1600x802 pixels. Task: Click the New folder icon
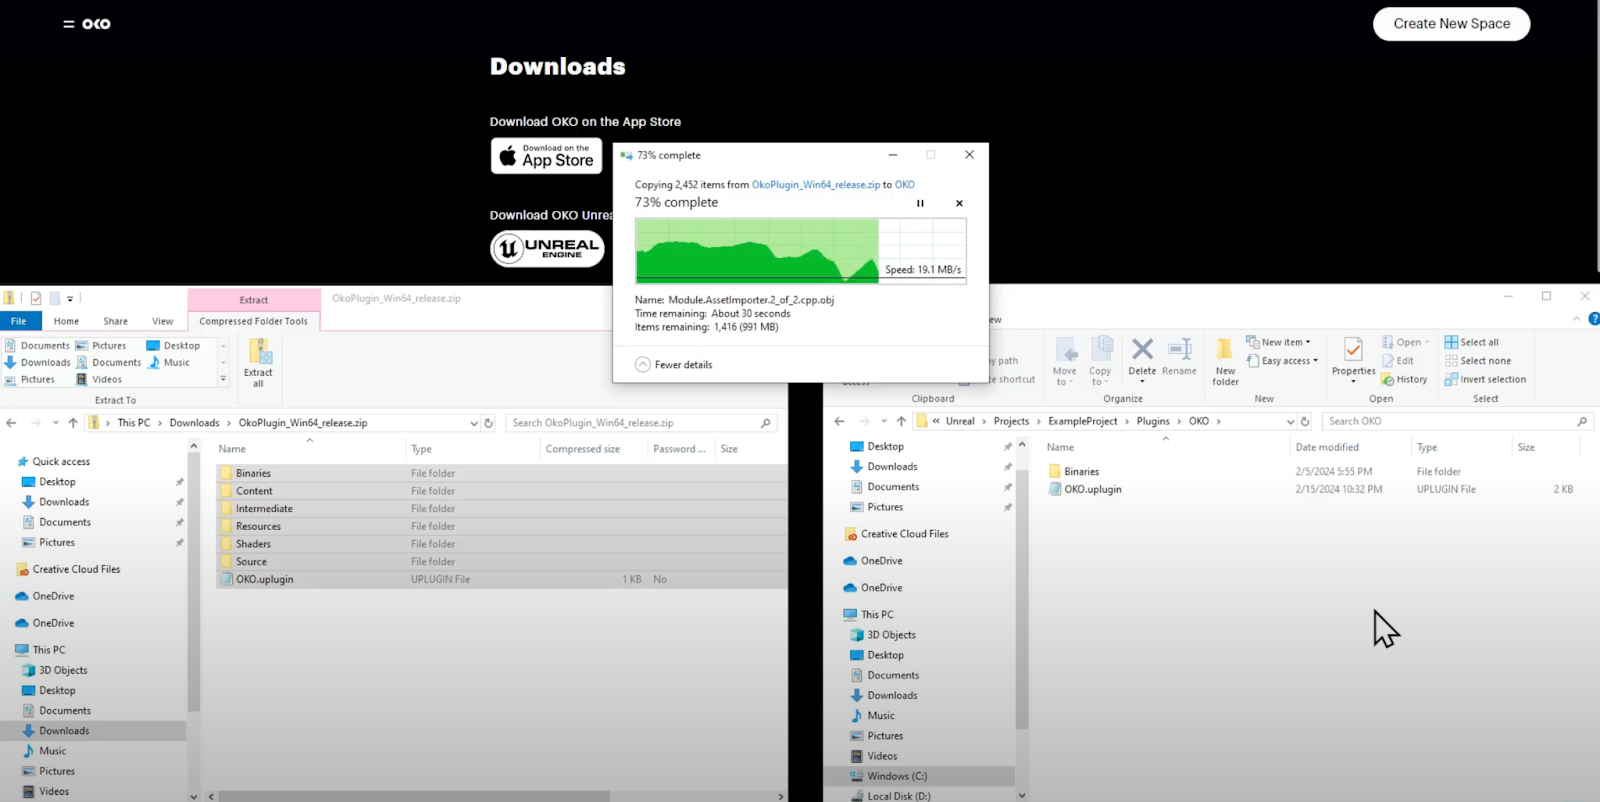click(x=1225, y=361)
